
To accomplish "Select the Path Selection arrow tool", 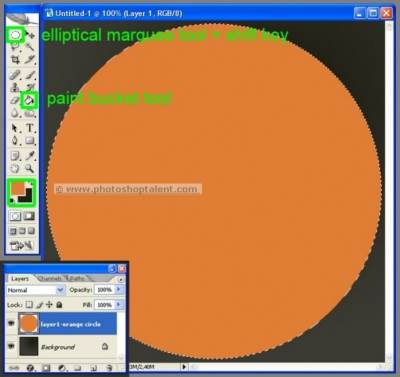I will pyautogui.click(x=15, y=128).
